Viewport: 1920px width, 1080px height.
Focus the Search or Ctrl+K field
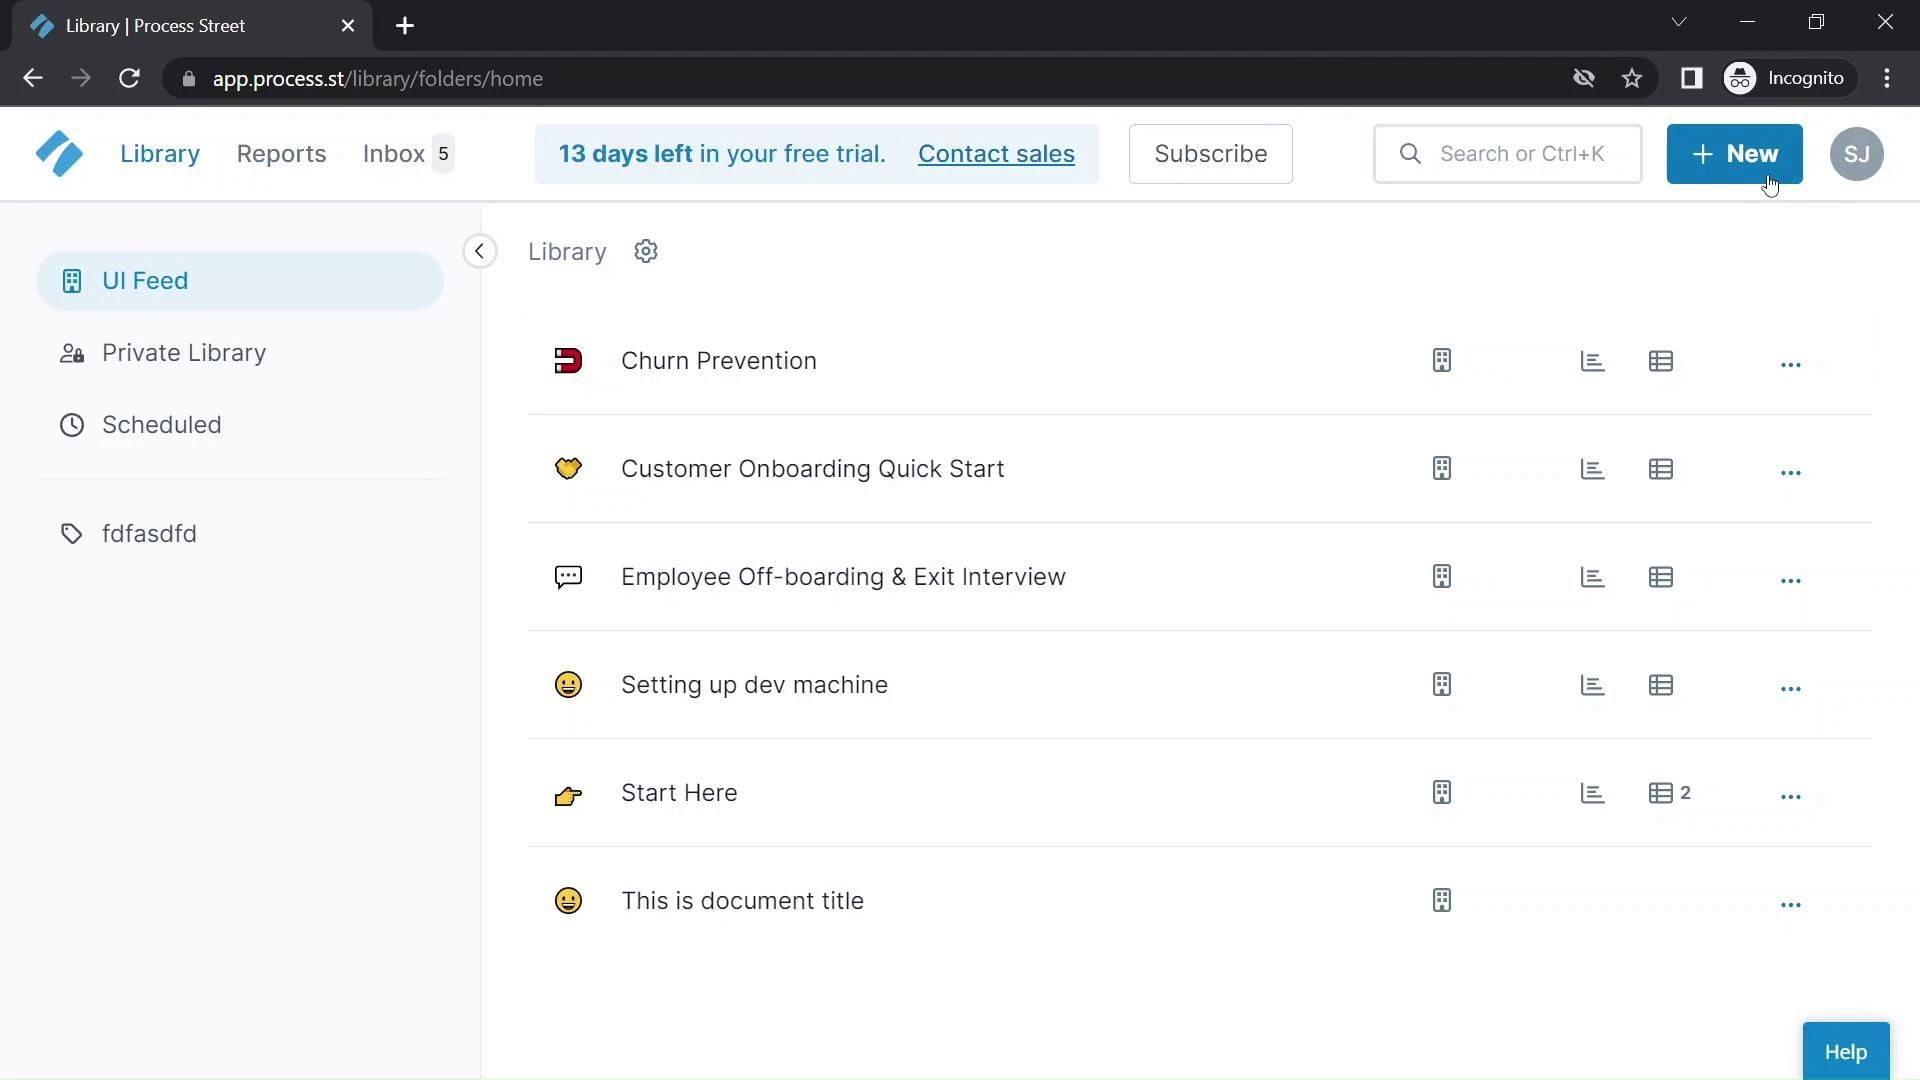click(x=1520, y=154)
